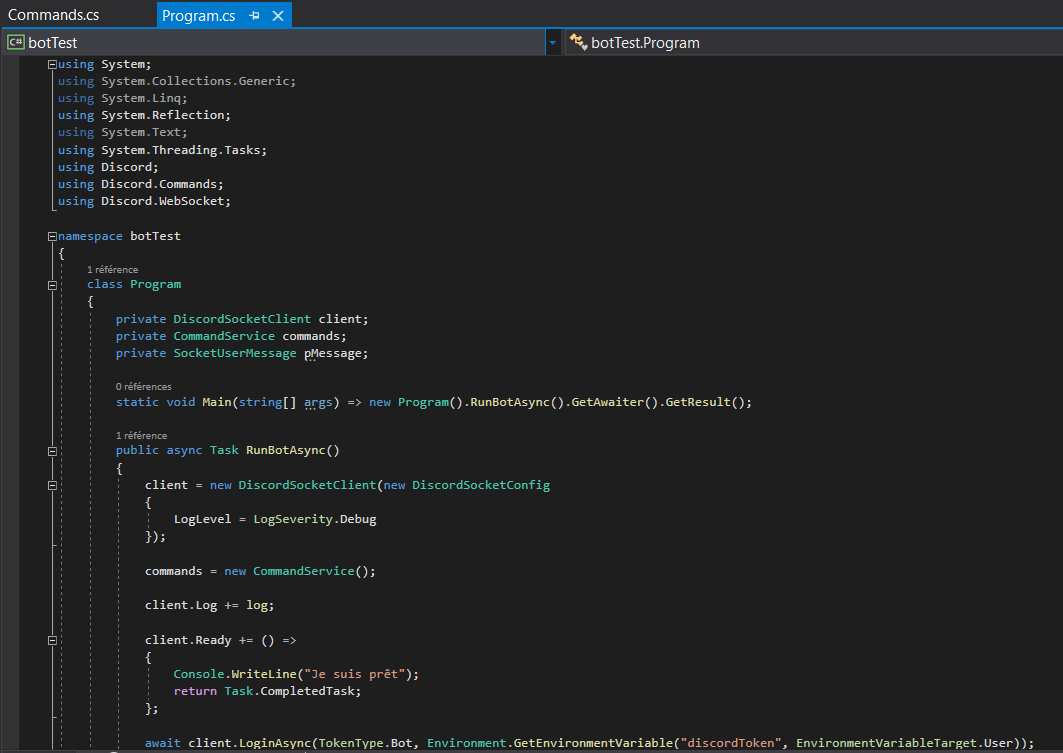Collapse the RunBotAsync method block
Viewport: 1063px width, 753px height.
(x=52, y=451)
